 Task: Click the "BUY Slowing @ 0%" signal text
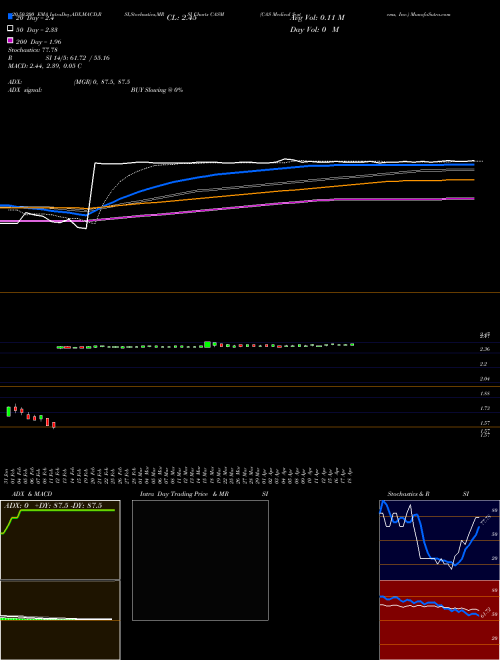click(x=157, y=90)
